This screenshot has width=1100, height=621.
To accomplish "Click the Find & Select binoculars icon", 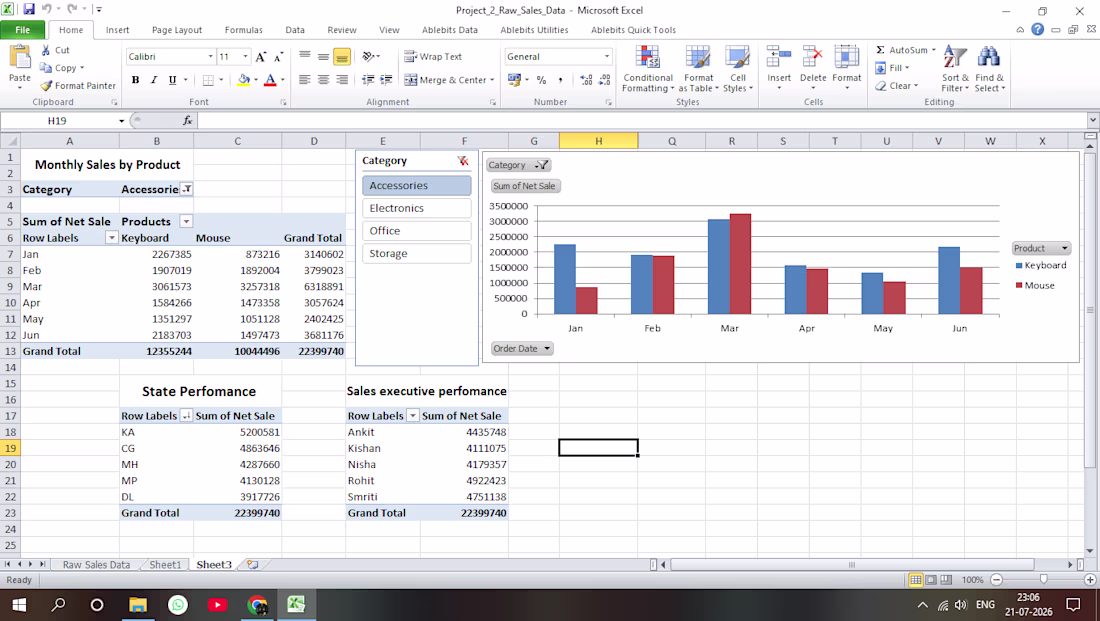I will pyautogui.click(x=988, y=58).
